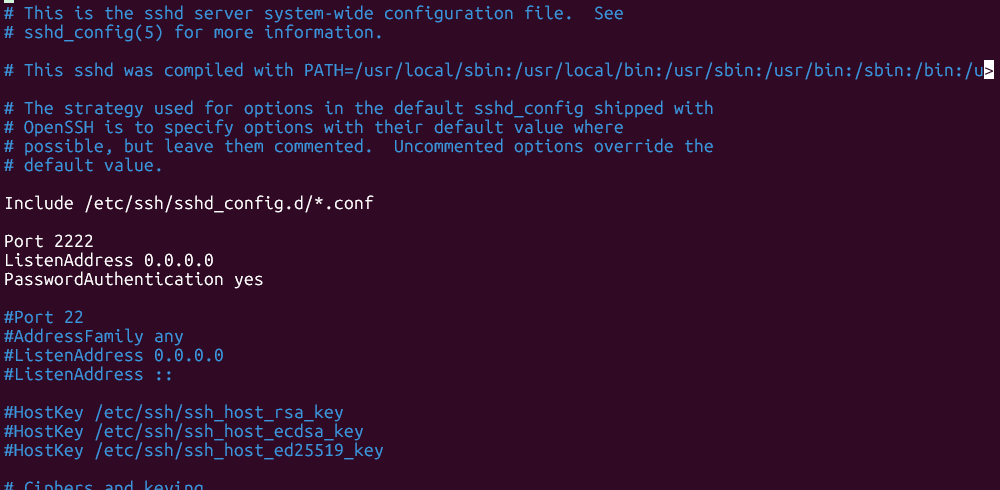Click the commented #Port 22 line
Viewport: 1000px width, 490px height.
(x=43, y=317)
